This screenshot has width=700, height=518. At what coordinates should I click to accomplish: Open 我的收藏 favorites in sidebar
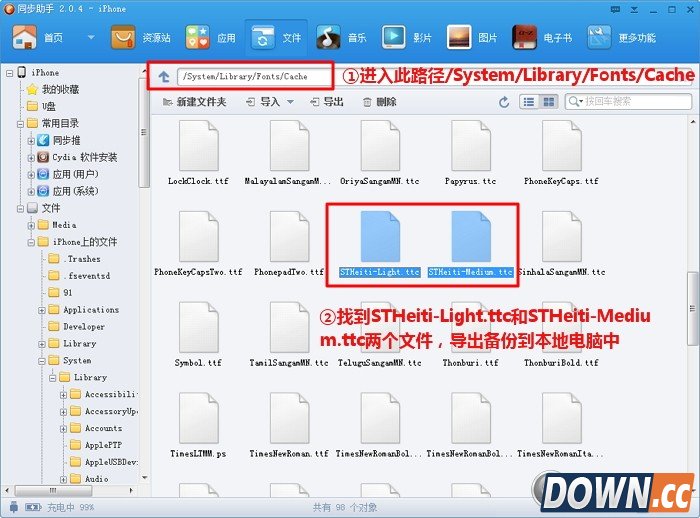[x=53, y=90]
